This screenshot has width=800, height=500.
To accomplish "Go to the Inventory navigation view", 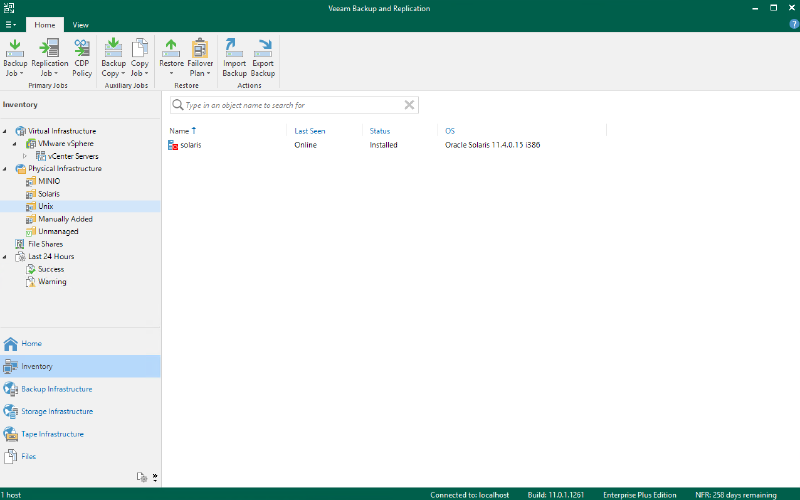I will pos(80,366).
